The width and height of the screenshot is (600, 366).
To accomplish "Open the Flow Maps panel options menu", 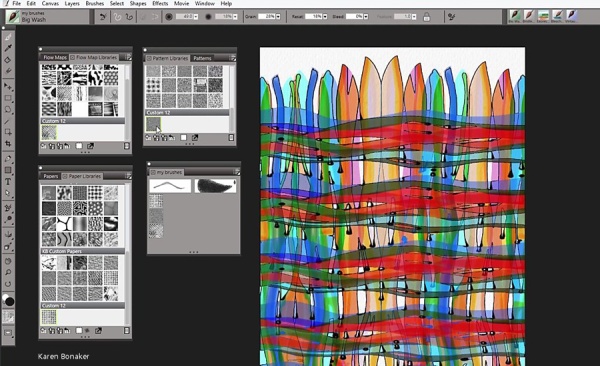I will click(129, 57).
